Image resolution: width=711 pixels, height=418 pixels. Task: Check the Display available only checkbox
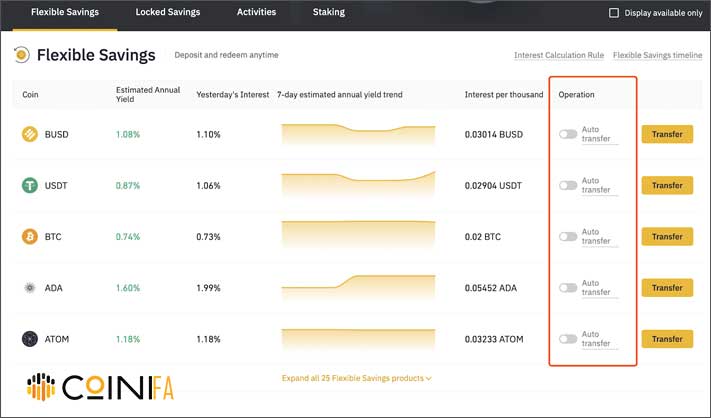[x=614, y=13]
